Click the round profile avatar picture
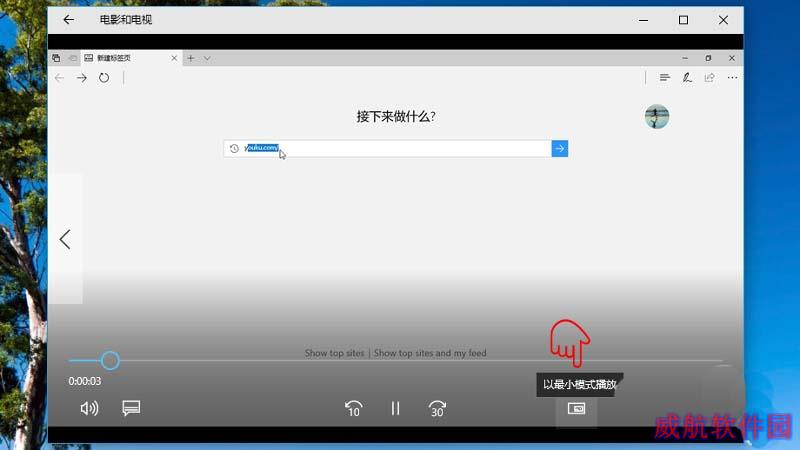The width and height of the screenshot is (800, 450). coord(657,116)
